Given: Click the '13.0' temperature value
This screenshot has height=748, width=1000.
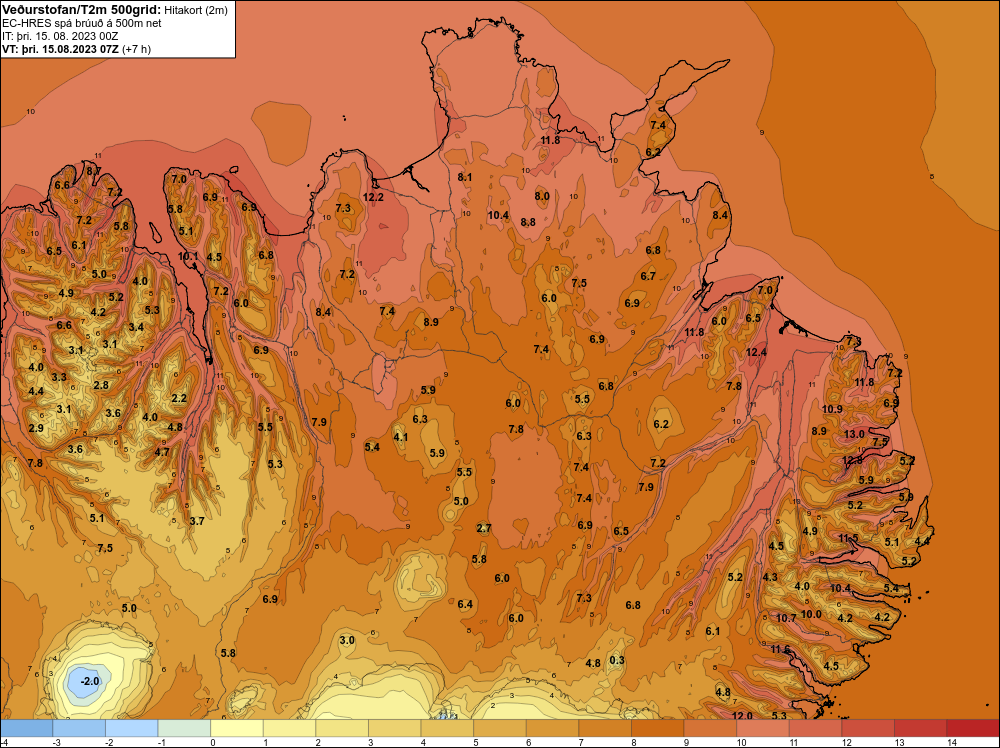Looking at the screenshot, I should coord(854,434).
